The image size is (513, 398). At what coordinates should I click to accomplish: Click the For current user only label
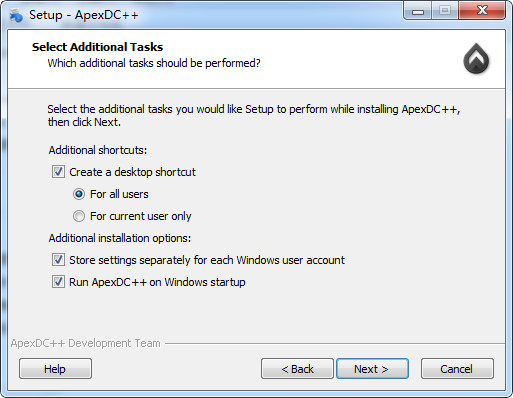pyautogui.click(x=141, y=216)
